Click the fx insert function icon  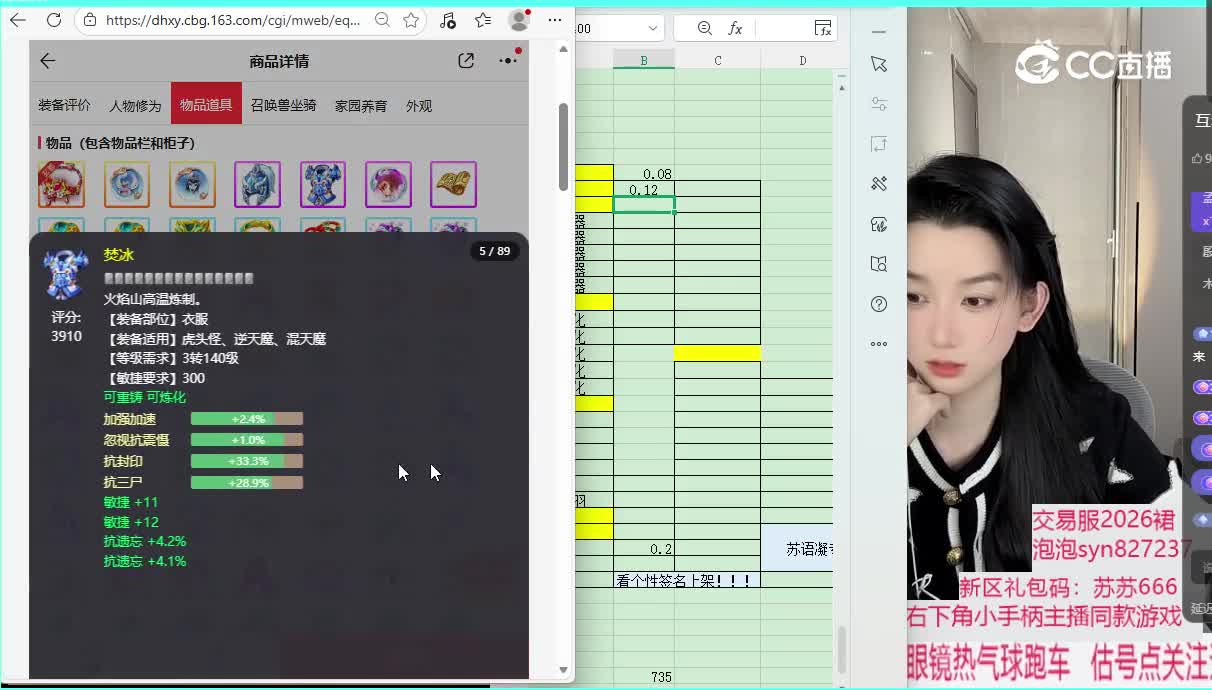pyautogui.click(x=735, y=29)
